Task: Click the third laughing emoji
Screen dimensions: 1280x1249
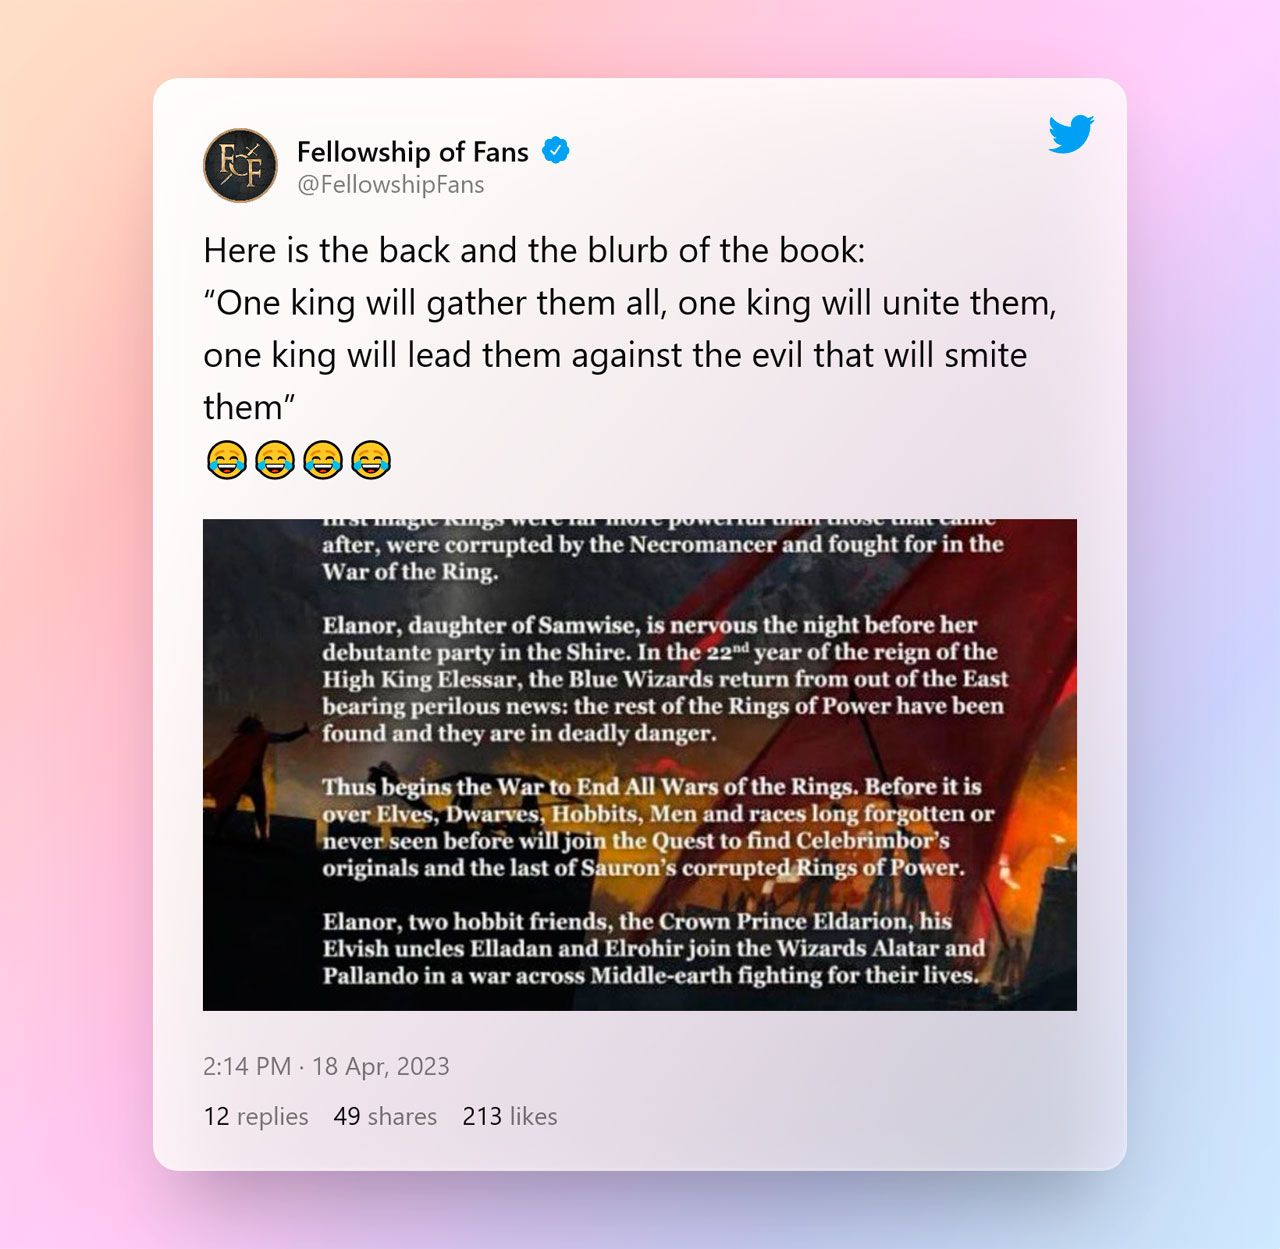Action: click(x=323, y=460)
